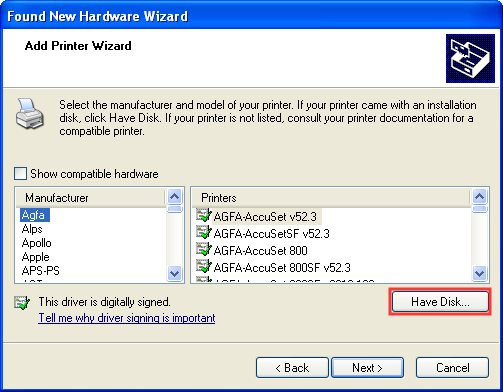This screenshot has width=503, height=392.
Task: Click the Manufacturer list scrollbar thumb
Action: click(175, 209)
